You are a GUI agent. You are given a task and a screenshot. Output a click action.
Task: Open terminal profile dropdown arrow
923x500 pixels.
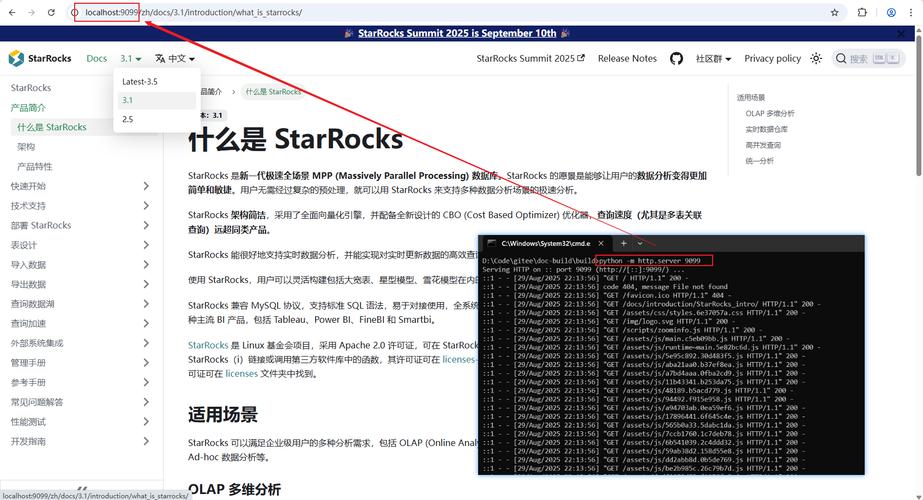pyautogui.click(x=640, y=243)
